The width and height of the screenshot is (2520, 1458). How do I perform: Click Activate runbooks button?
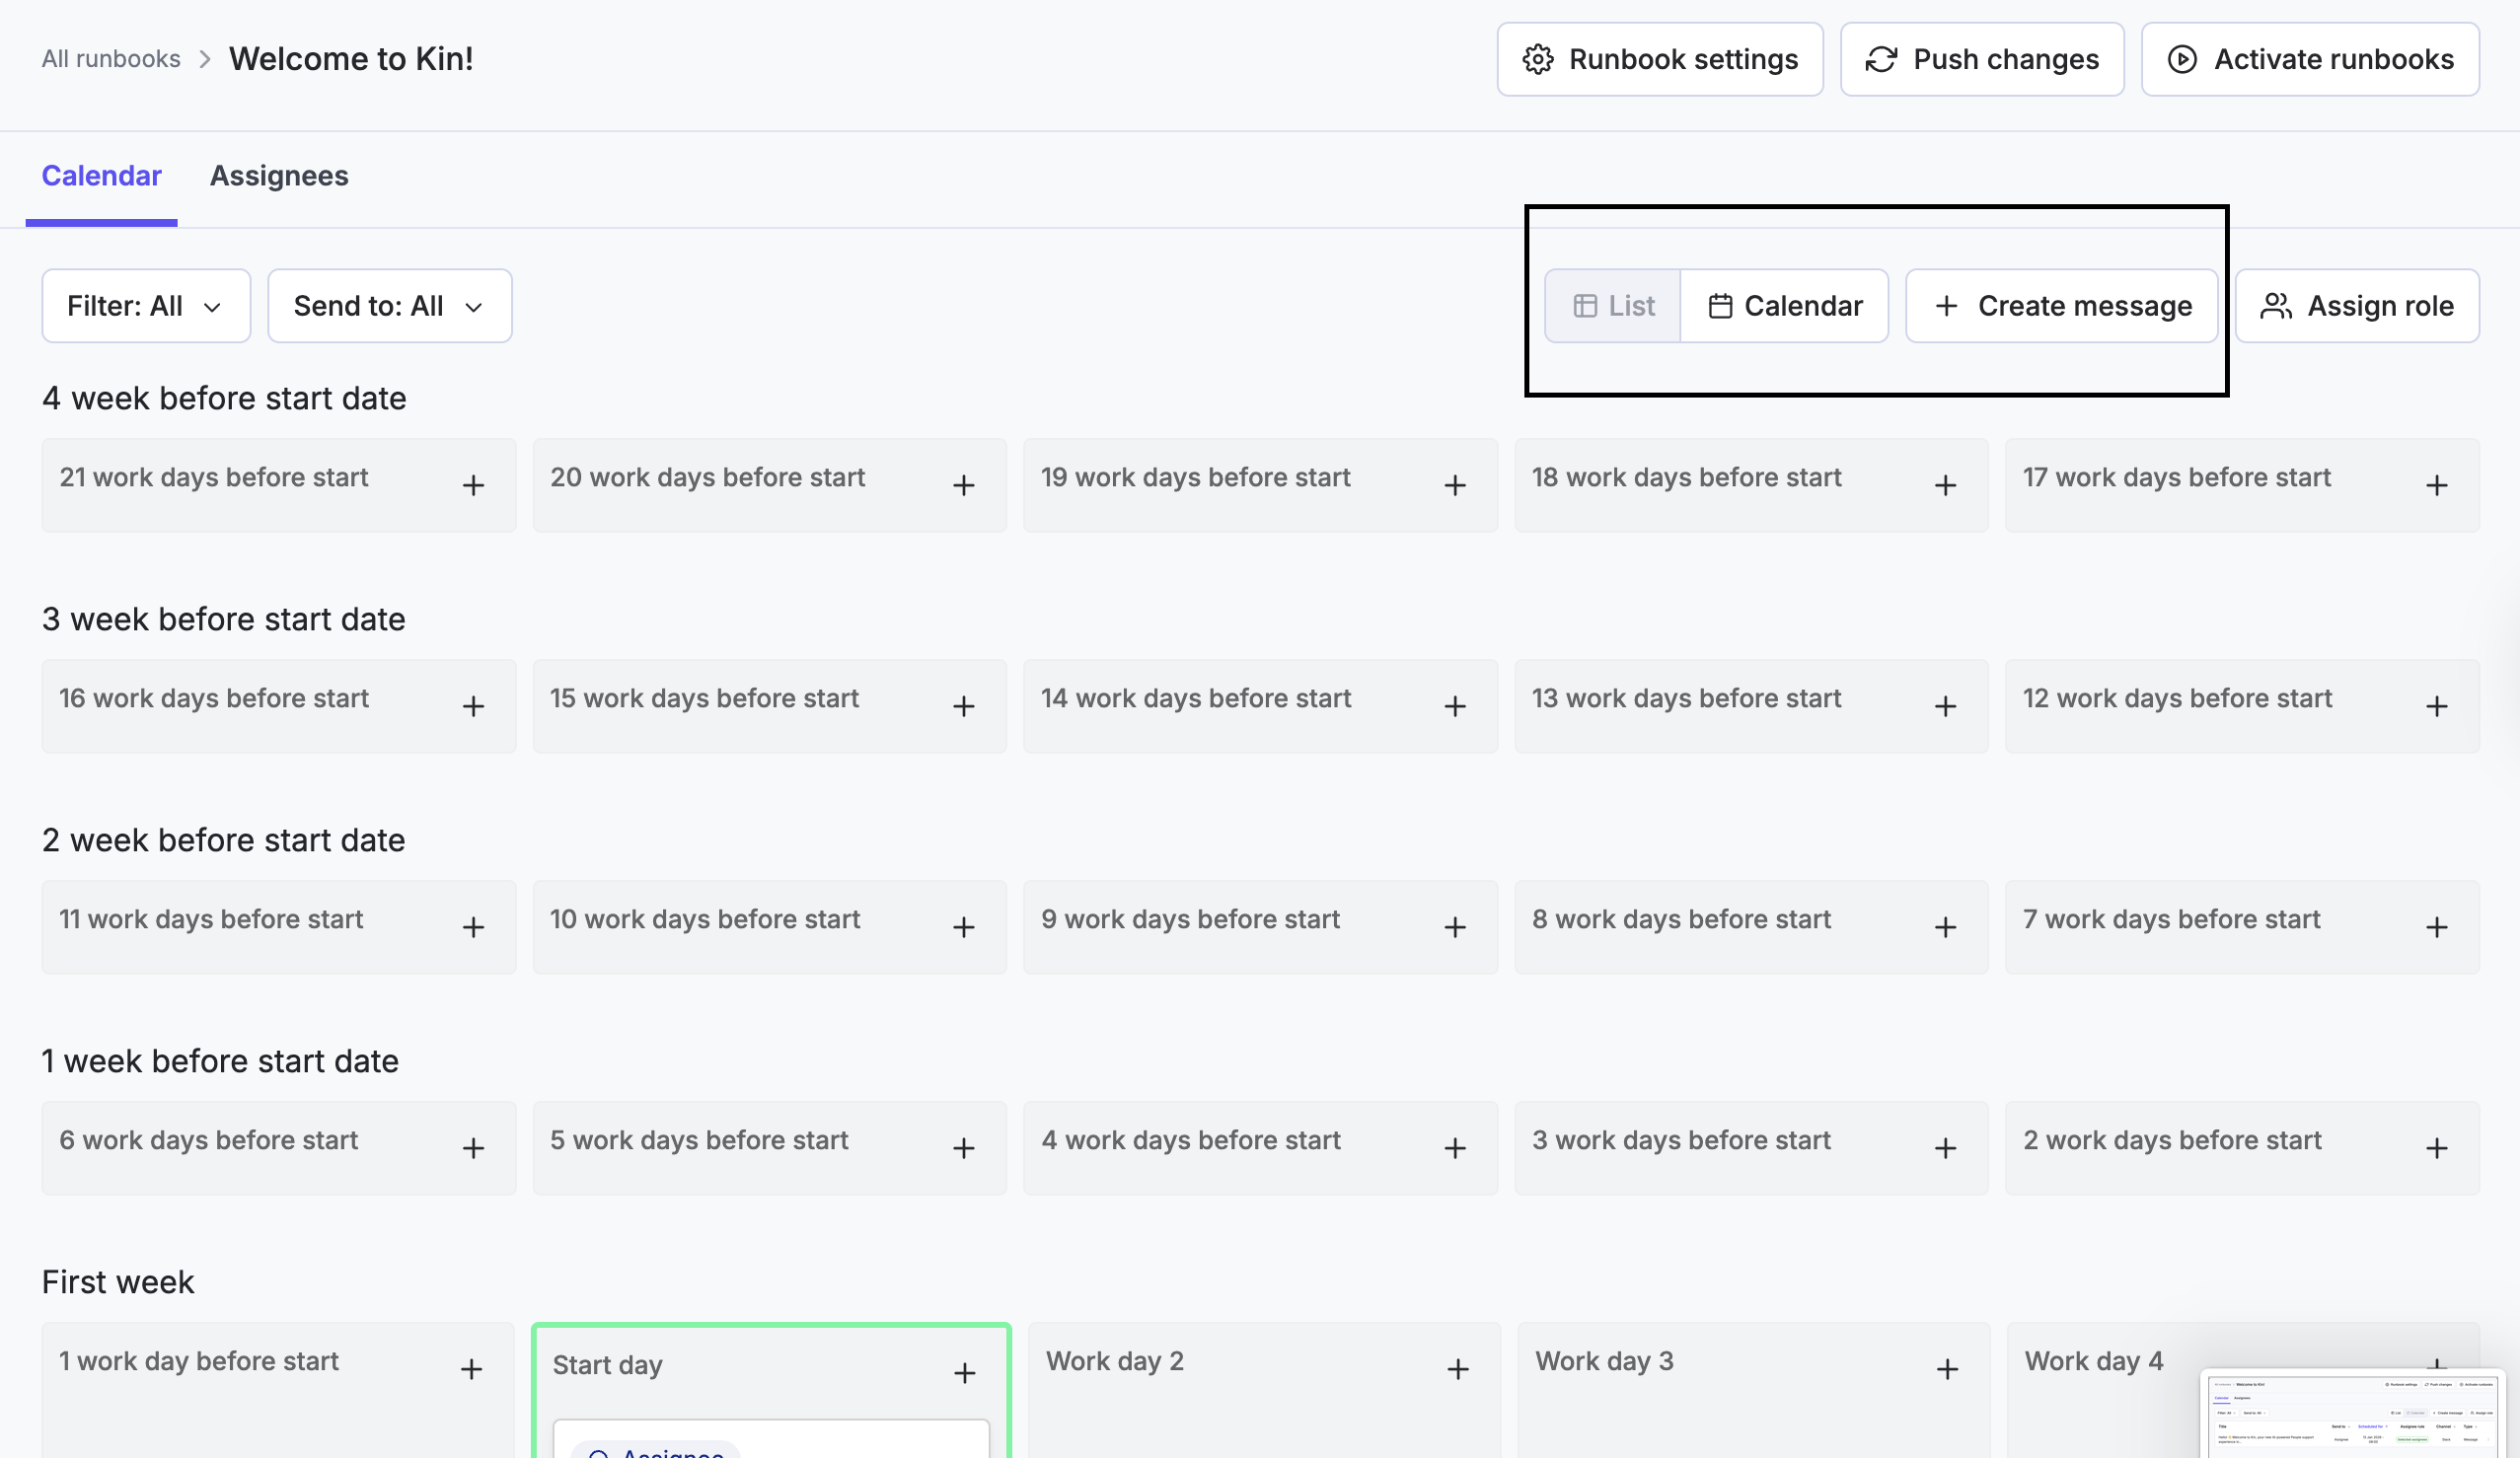point(2309,59)
